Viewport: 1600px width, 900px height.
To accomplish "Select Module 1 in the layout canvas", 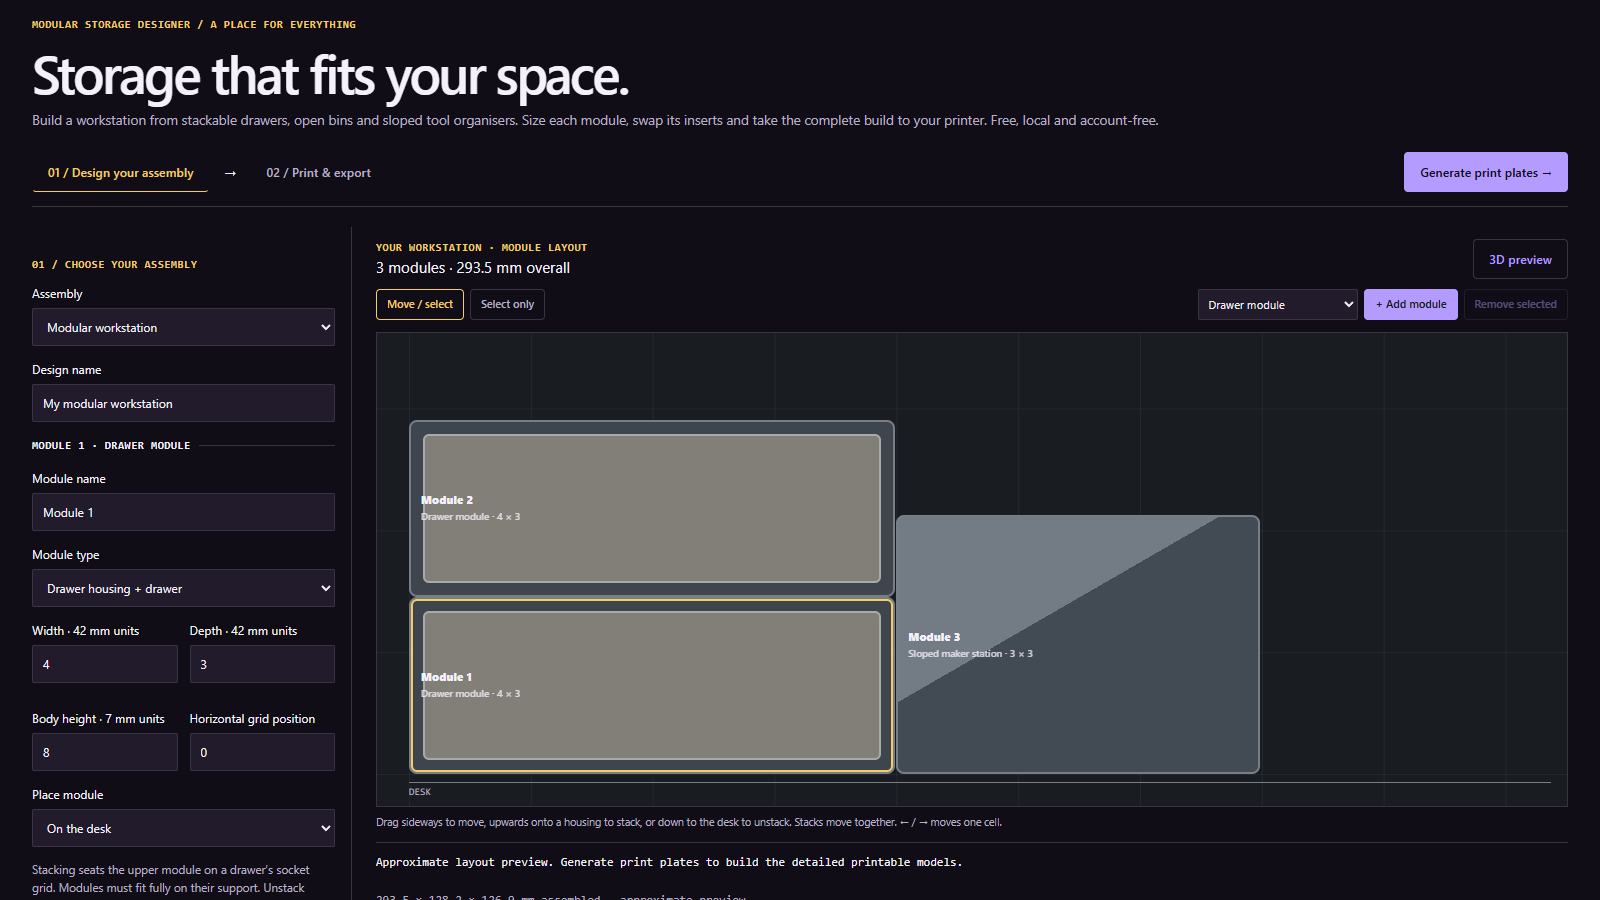I will (652, 685).
